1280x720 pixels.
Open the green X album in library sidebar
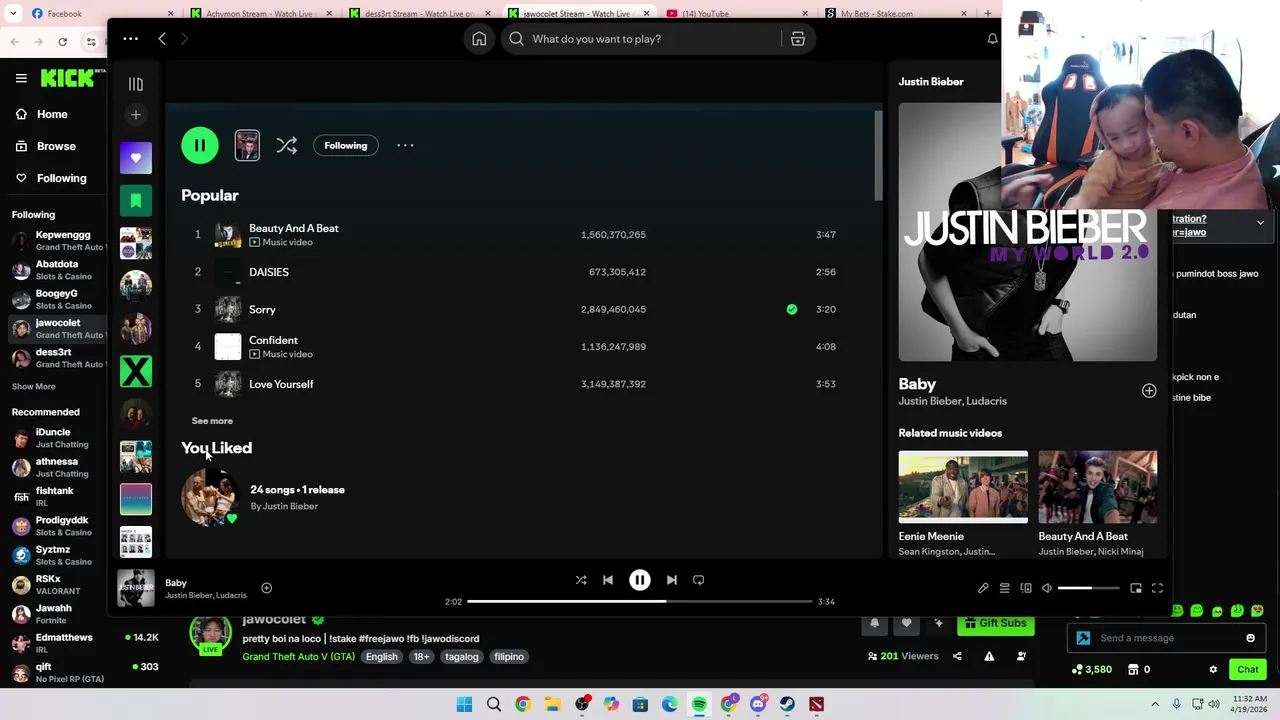tap(136, 371)
